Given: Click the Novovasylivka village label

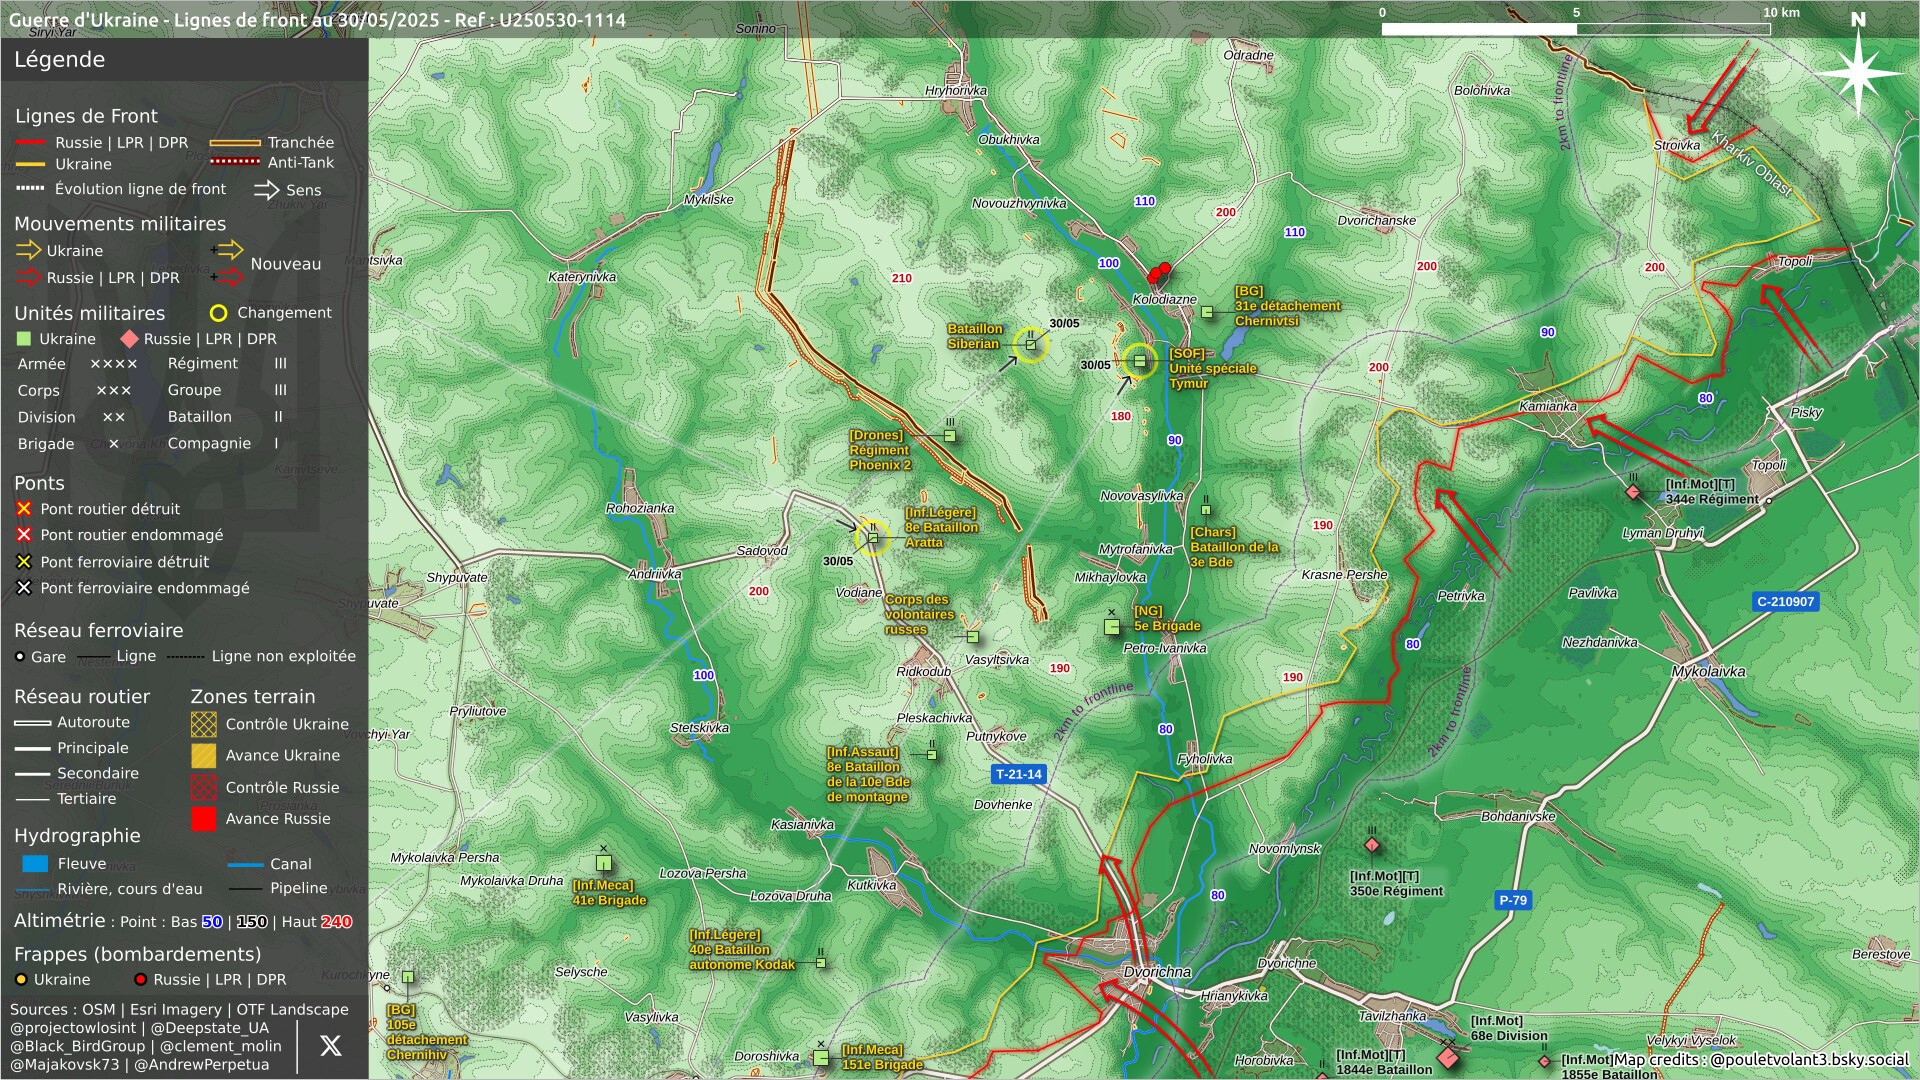Looking at the screenshot, I should (x=1141, y=496).
